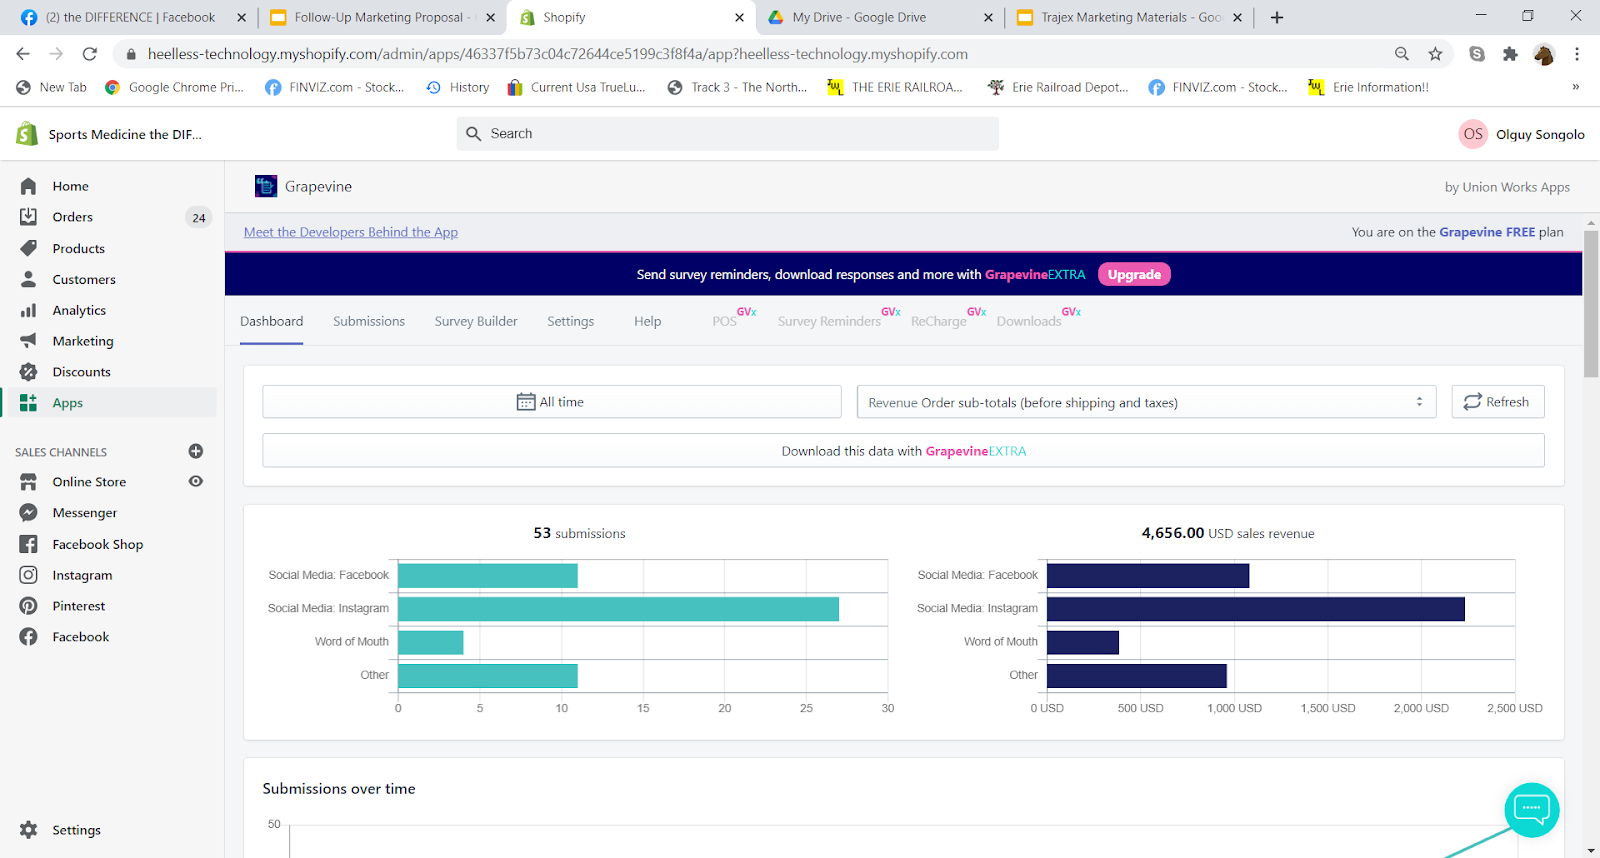Image resolution: width=1600 pixels, height=858 pixels.
Task: Toggle Online Store view eye icon
Action: click(196, 482)
